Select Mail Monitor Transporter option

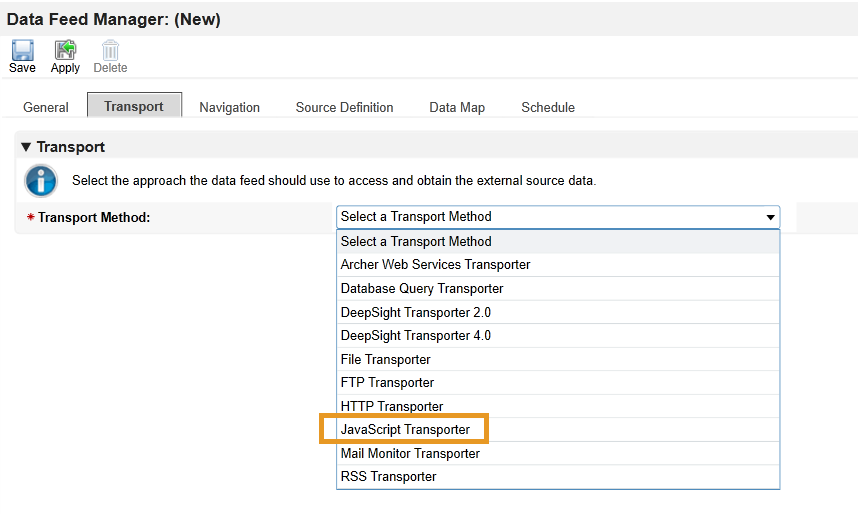pyautogui.click(x=558, y=454)
